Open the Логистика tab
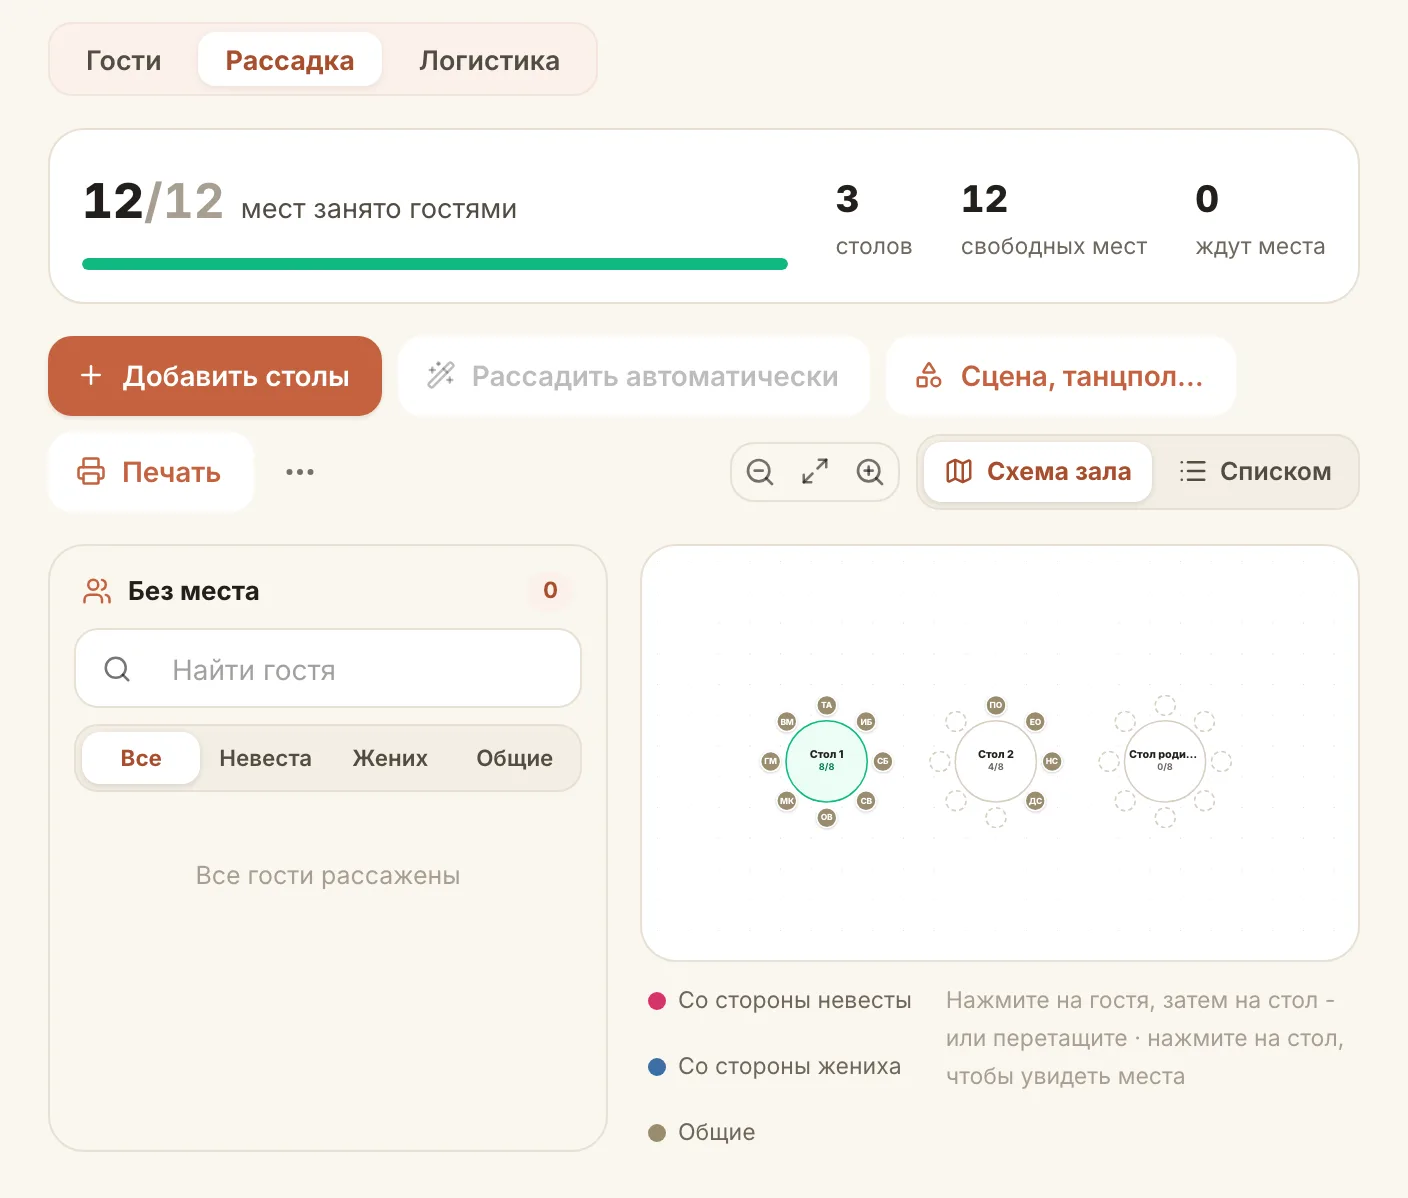1408x1198 pixels. (489, 60)
